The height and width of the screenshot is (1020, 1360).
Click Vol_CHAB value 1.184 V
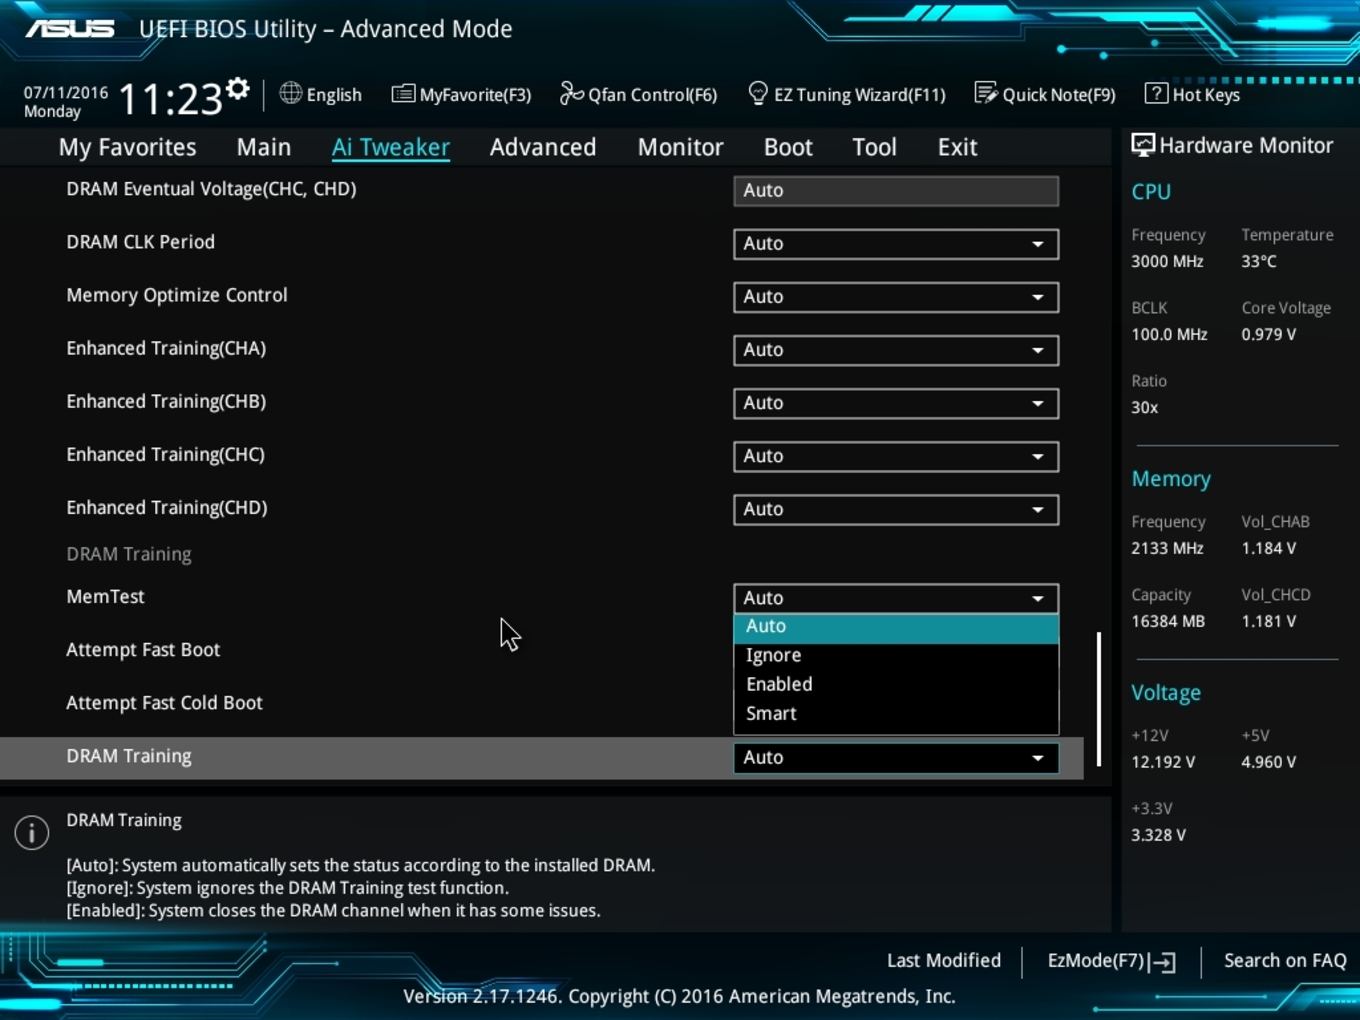coord(1269,548)
